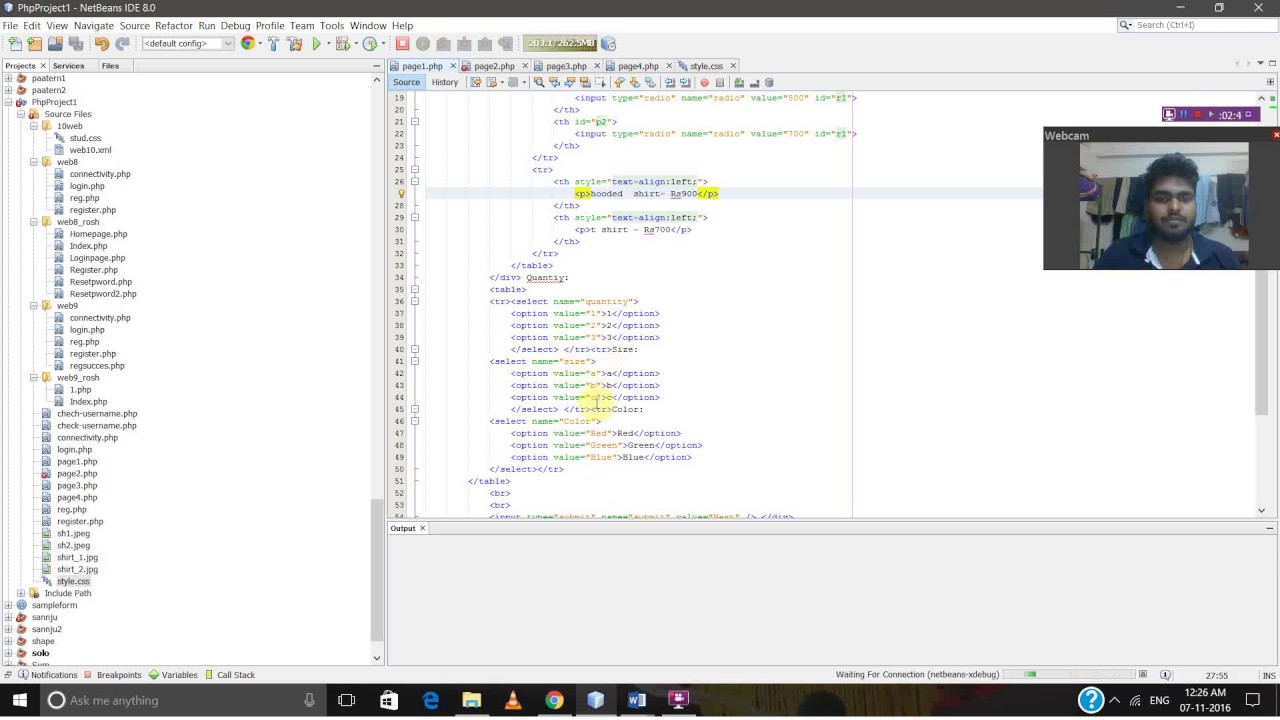
Task: Click the Shift Line Right icon
Action: [685, 82]
